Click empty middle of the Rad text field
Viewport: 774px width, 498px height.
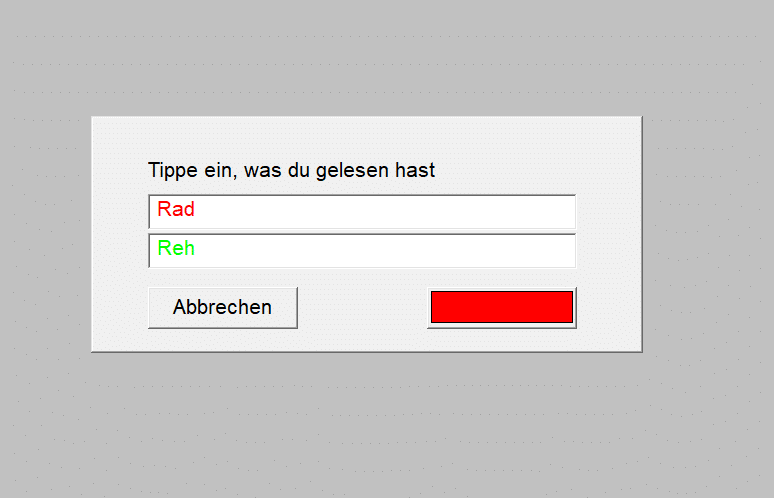pos(380,211)
